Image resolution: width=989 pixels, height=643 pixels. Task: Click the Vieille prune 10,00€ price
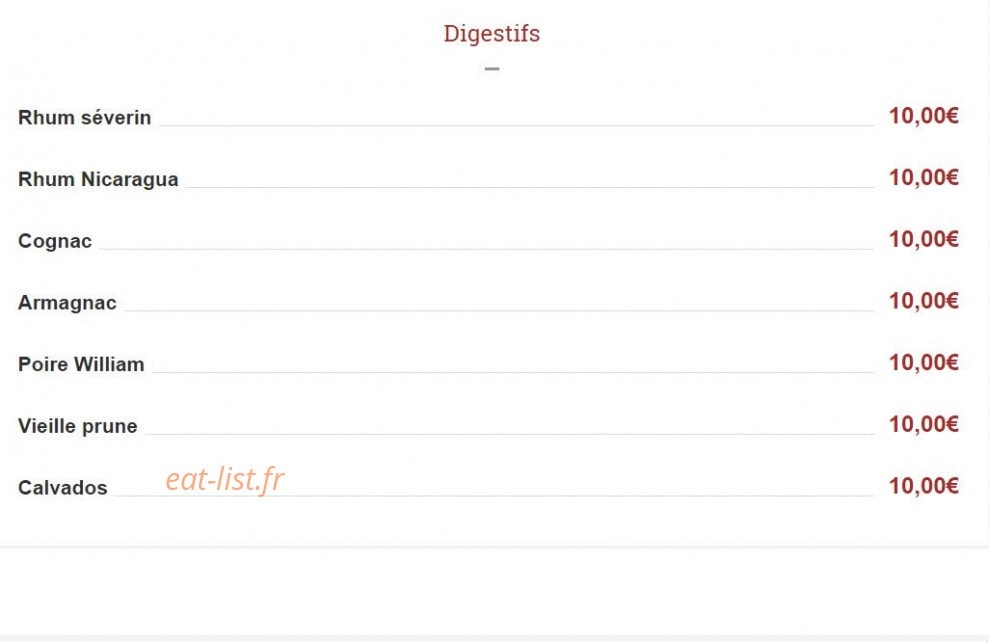[x=923, y=424]
